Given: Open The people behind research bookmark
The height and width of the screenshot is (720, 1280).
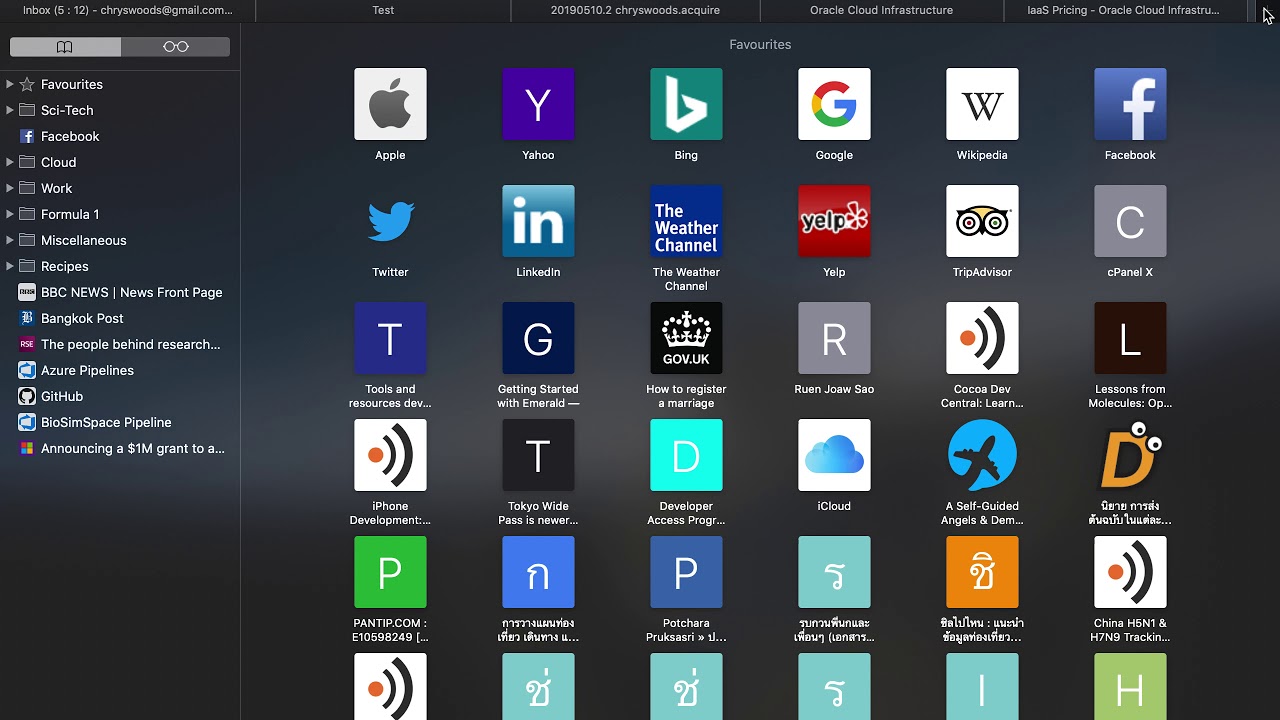Looking at the screenshot, I should [x=120, y=344].
